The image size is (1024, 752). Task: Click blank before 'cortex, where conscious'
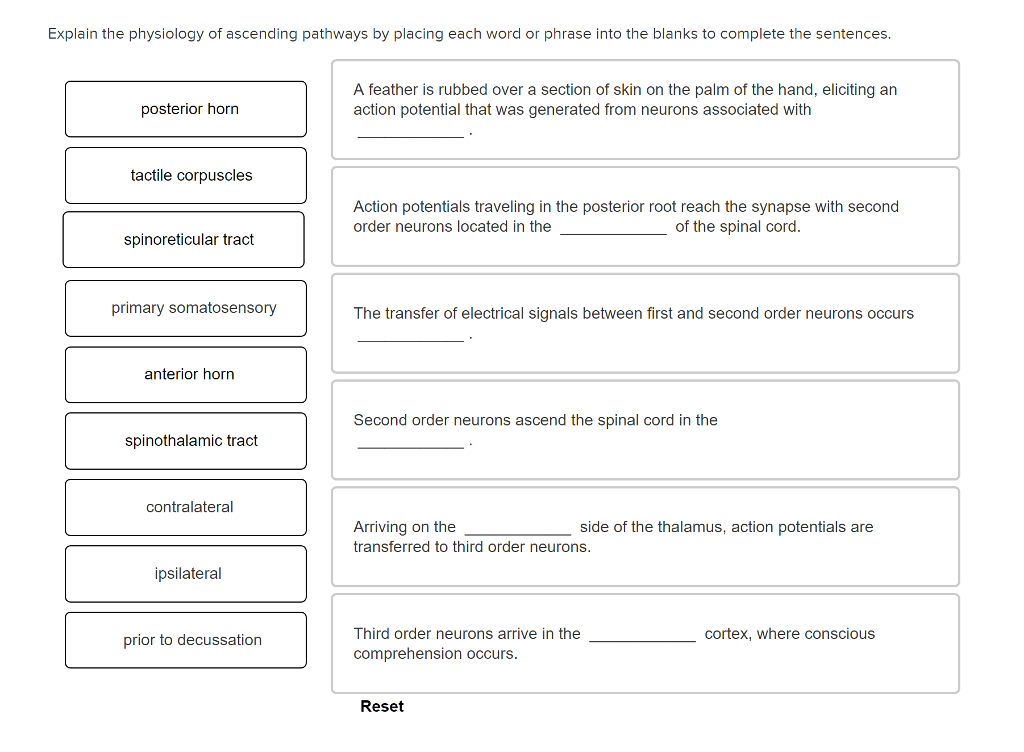click(x=642, y=635)
